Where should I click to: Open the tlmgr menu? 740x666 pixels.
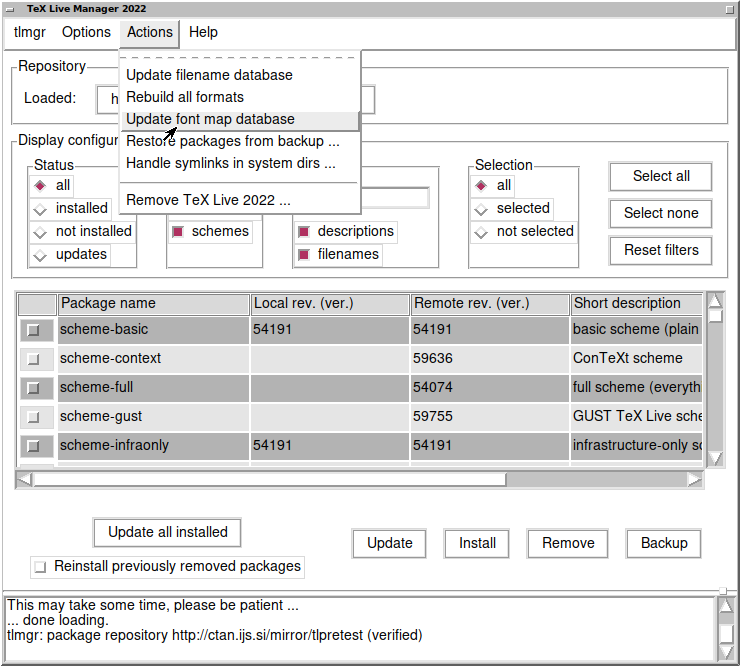pyautogui.click(x=30, y=32)
